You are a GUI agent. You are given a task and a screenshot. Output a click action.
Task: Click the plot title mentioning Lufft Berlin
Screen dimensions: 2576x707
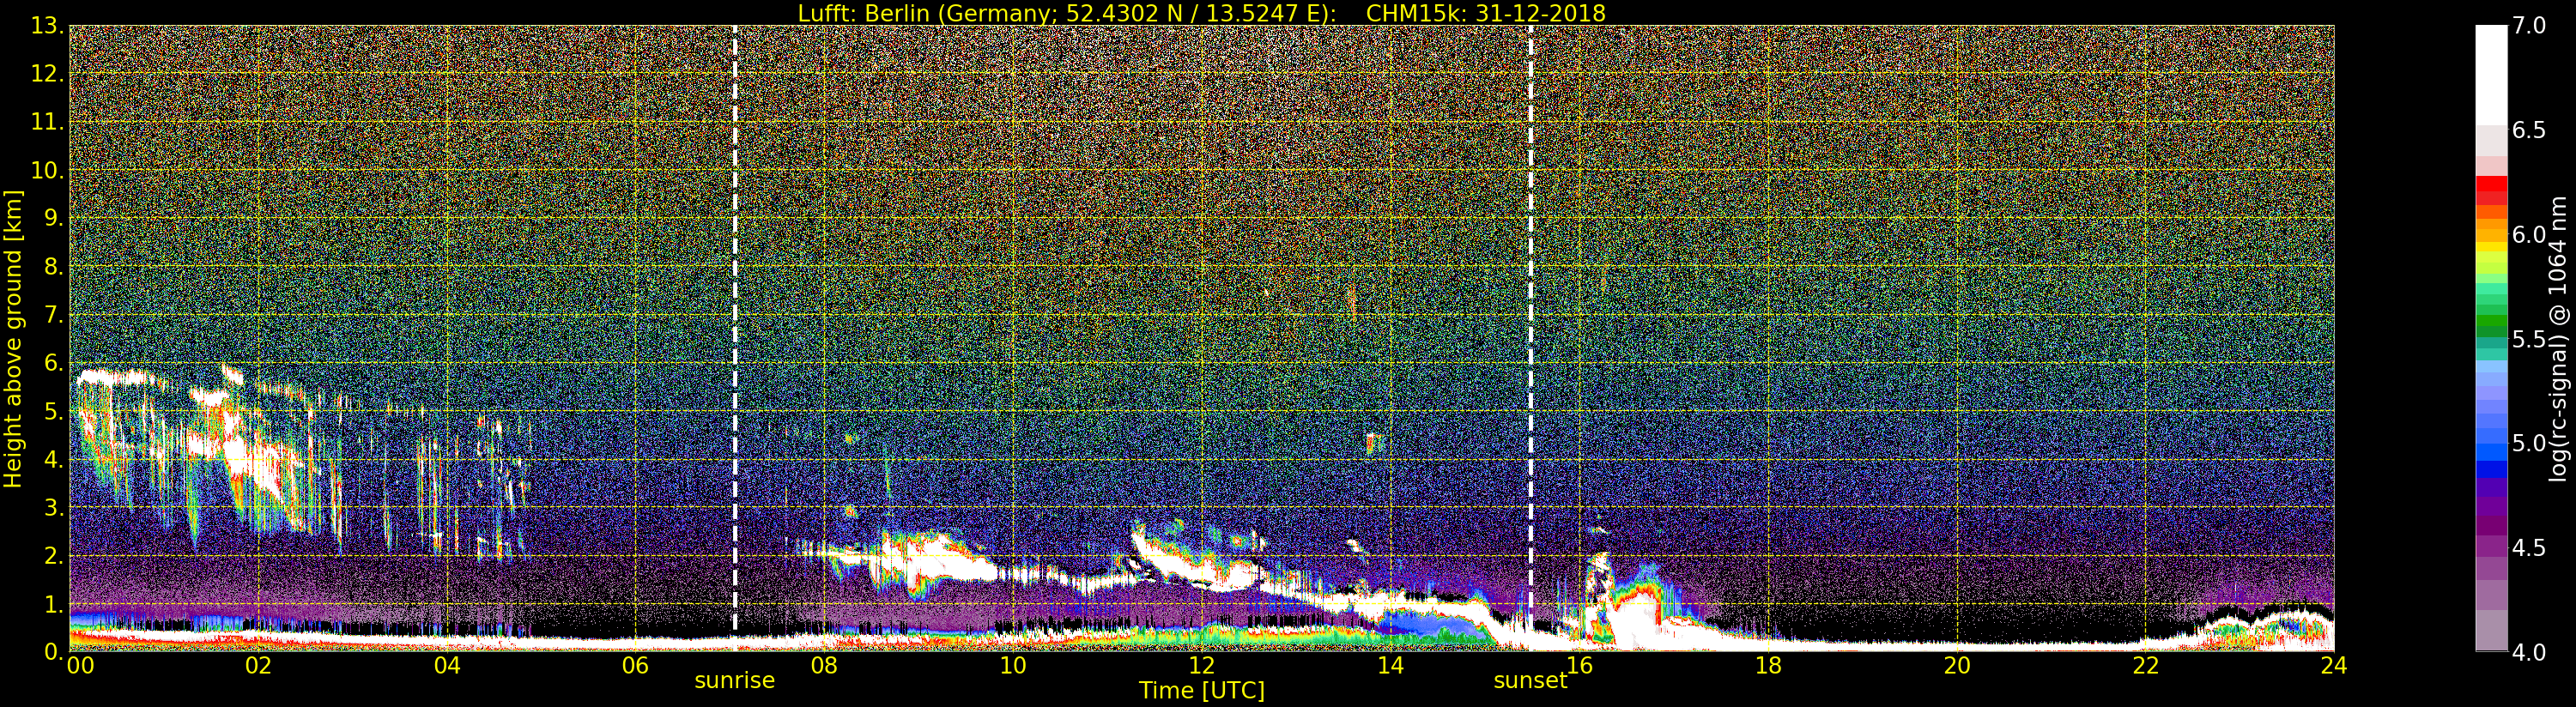tap(1201, 13)
